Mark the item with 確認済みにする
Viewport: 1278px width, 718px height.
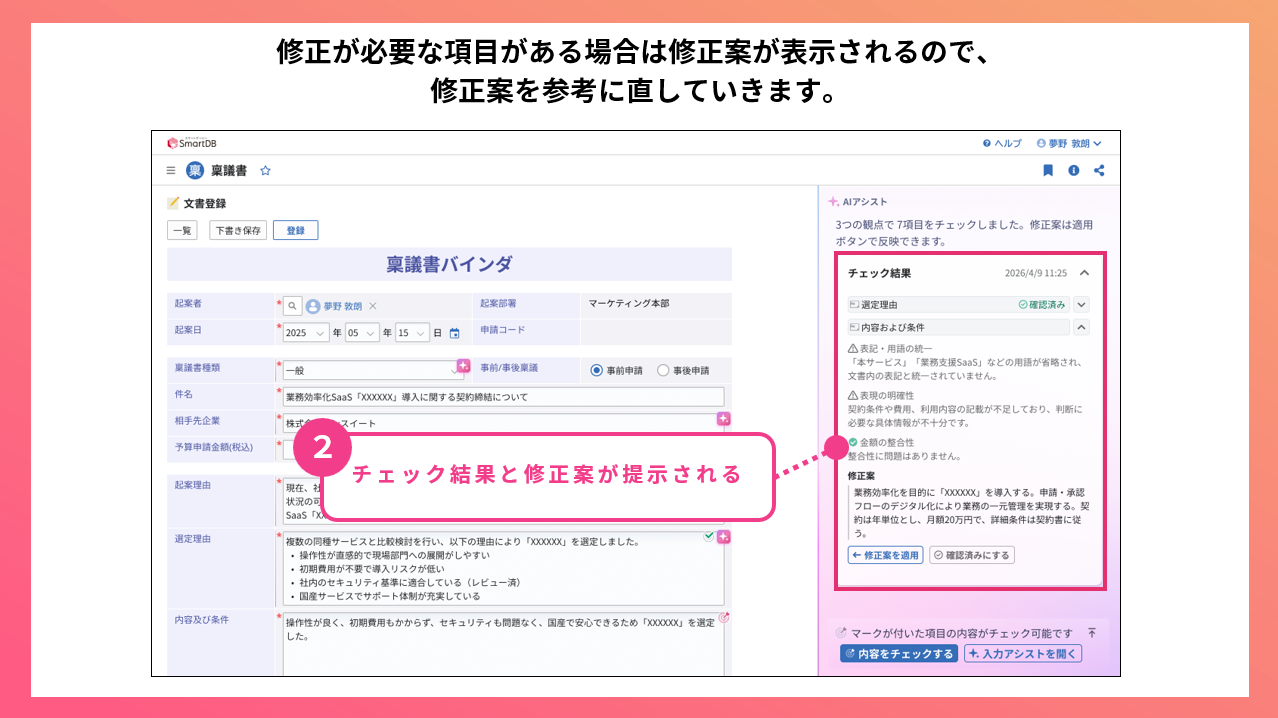click(x=971, y=555)
